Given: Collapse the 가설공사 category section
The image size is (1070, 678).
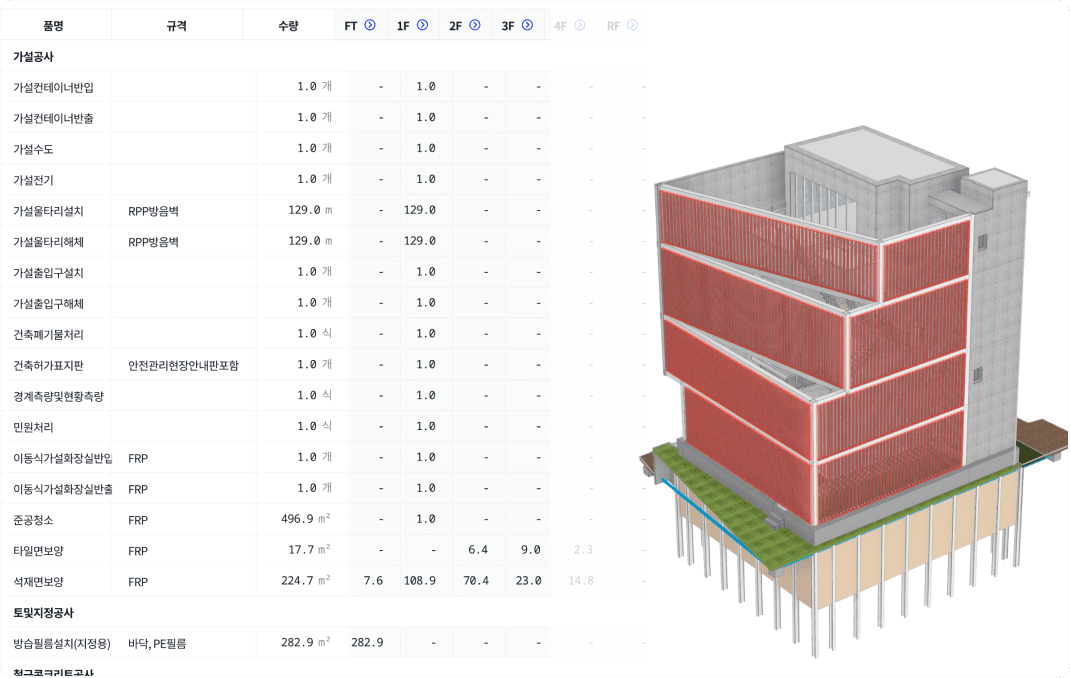Looking at the screenshot, I should pyautogui.click(x=33, y=57).
